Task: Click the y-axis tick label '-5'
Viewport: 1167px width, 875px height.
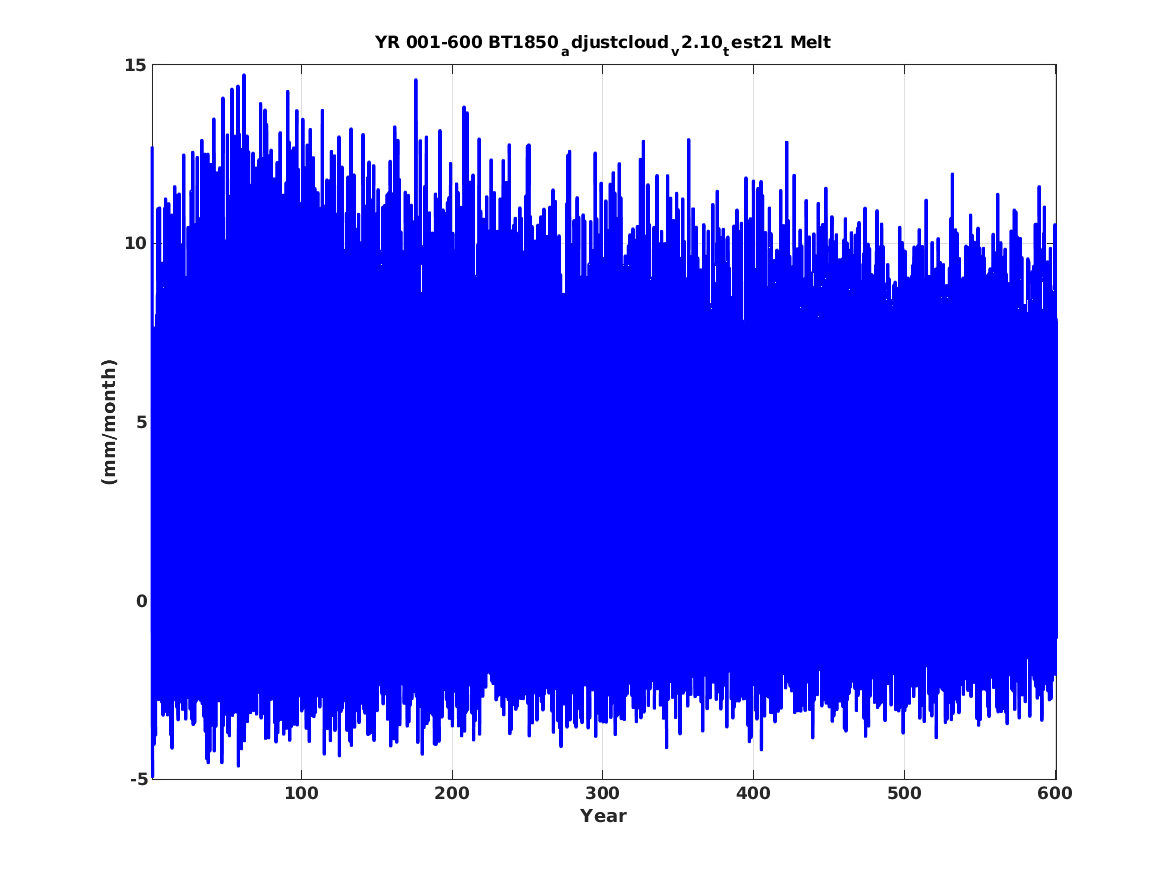Action: pyautogui.click(x=138, y=779)
